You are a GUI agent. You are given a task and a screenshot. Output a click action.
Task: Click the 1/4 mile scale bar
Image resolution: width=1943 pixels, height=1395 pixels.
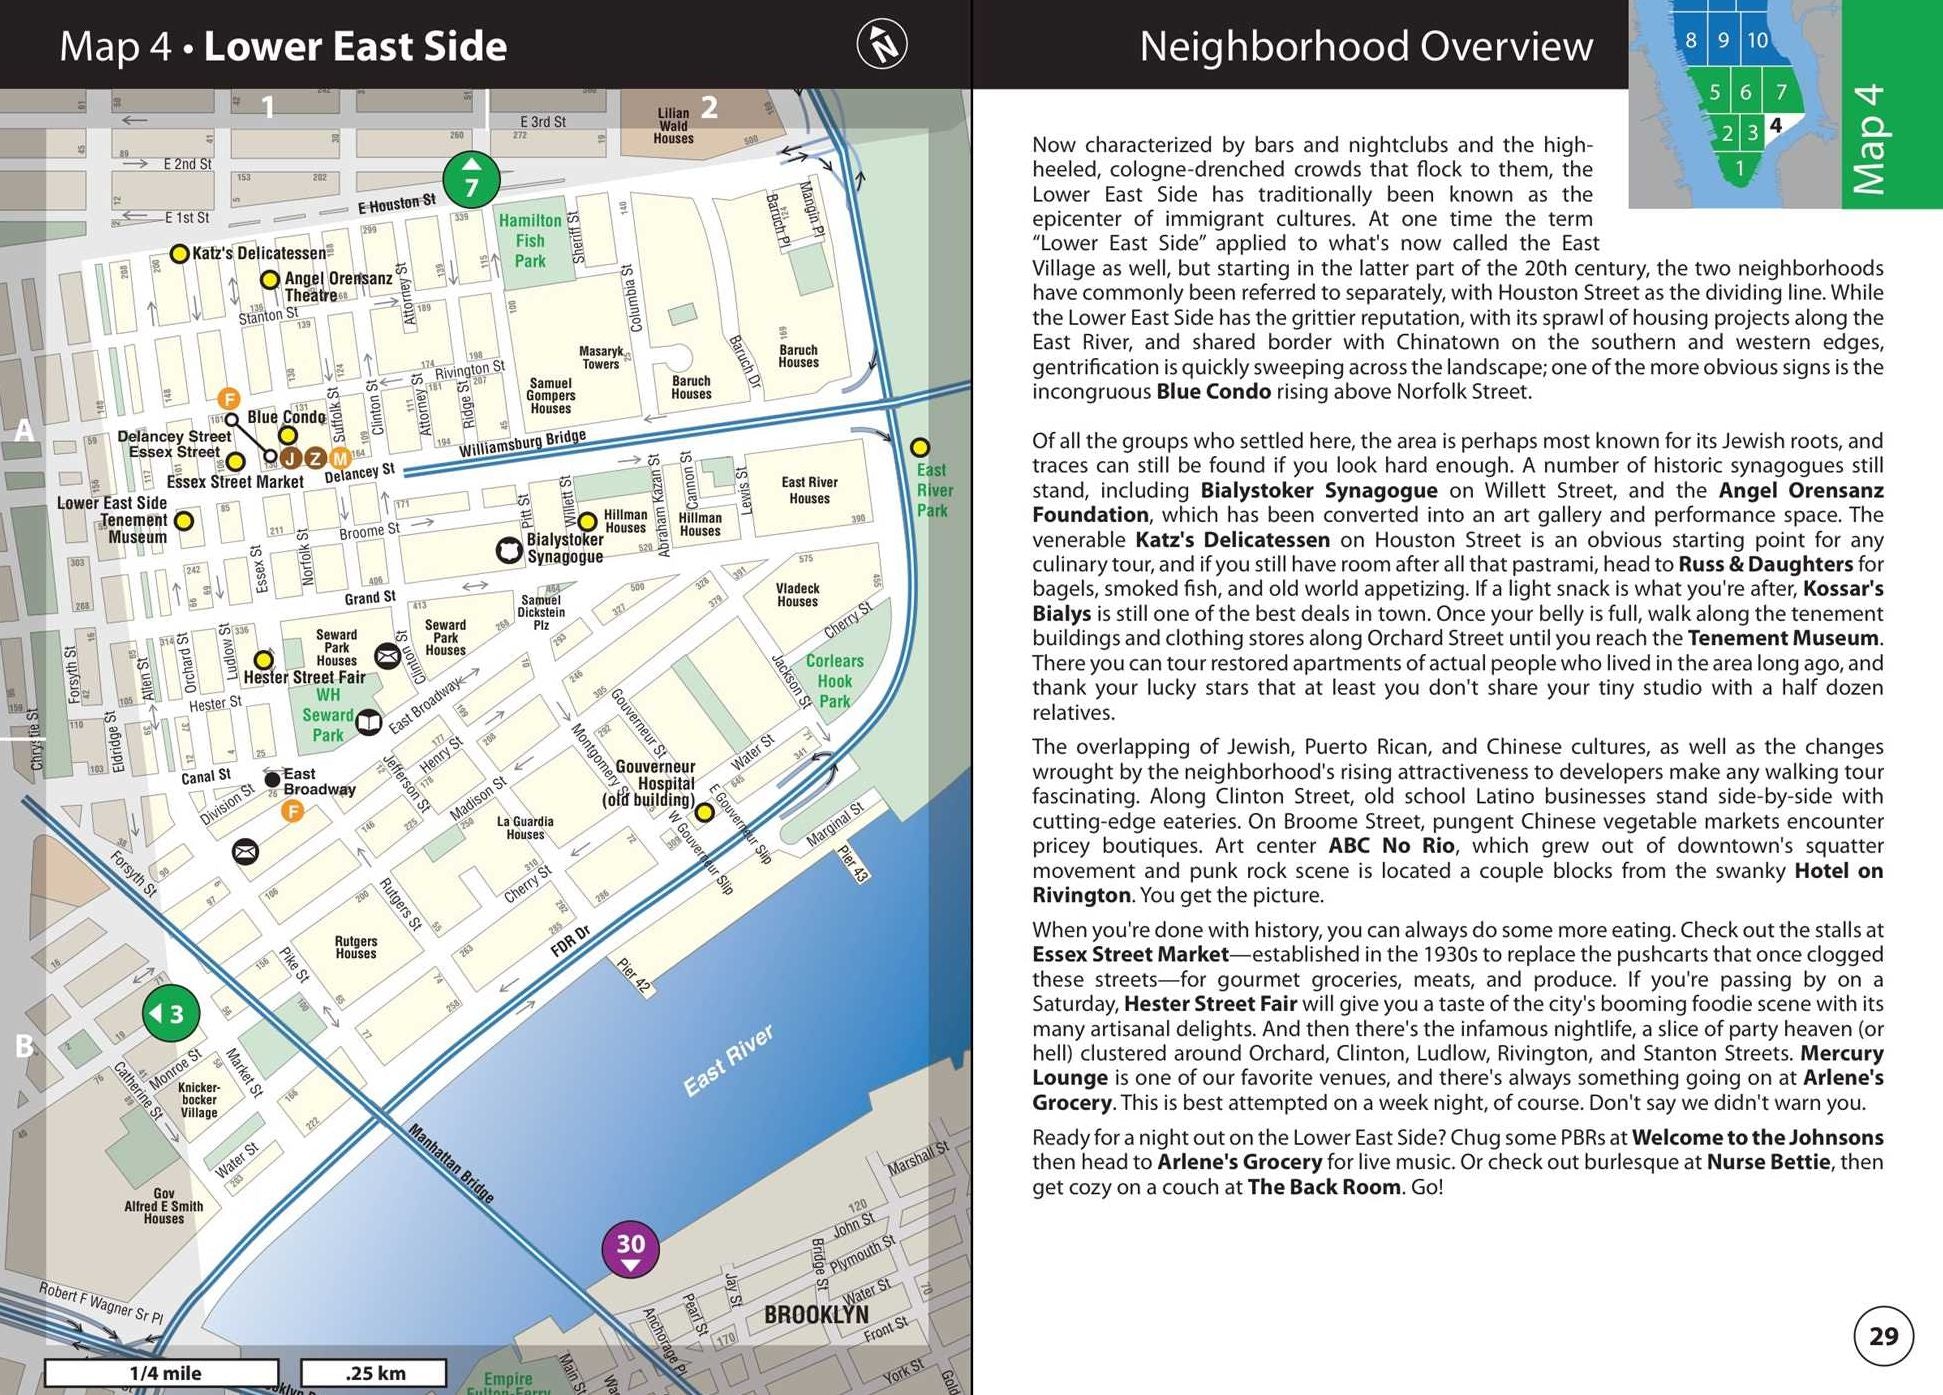coord(162,1373)
